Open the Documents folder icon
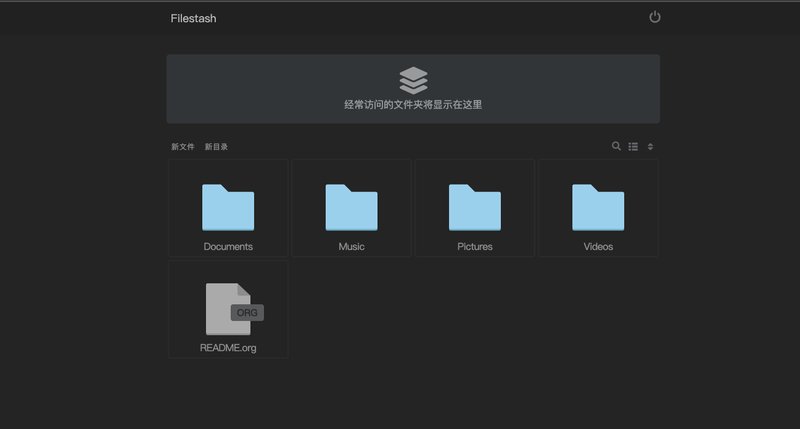Image resolution: width=800 pixels, height=429 pixels. click(x=228, y=207)
